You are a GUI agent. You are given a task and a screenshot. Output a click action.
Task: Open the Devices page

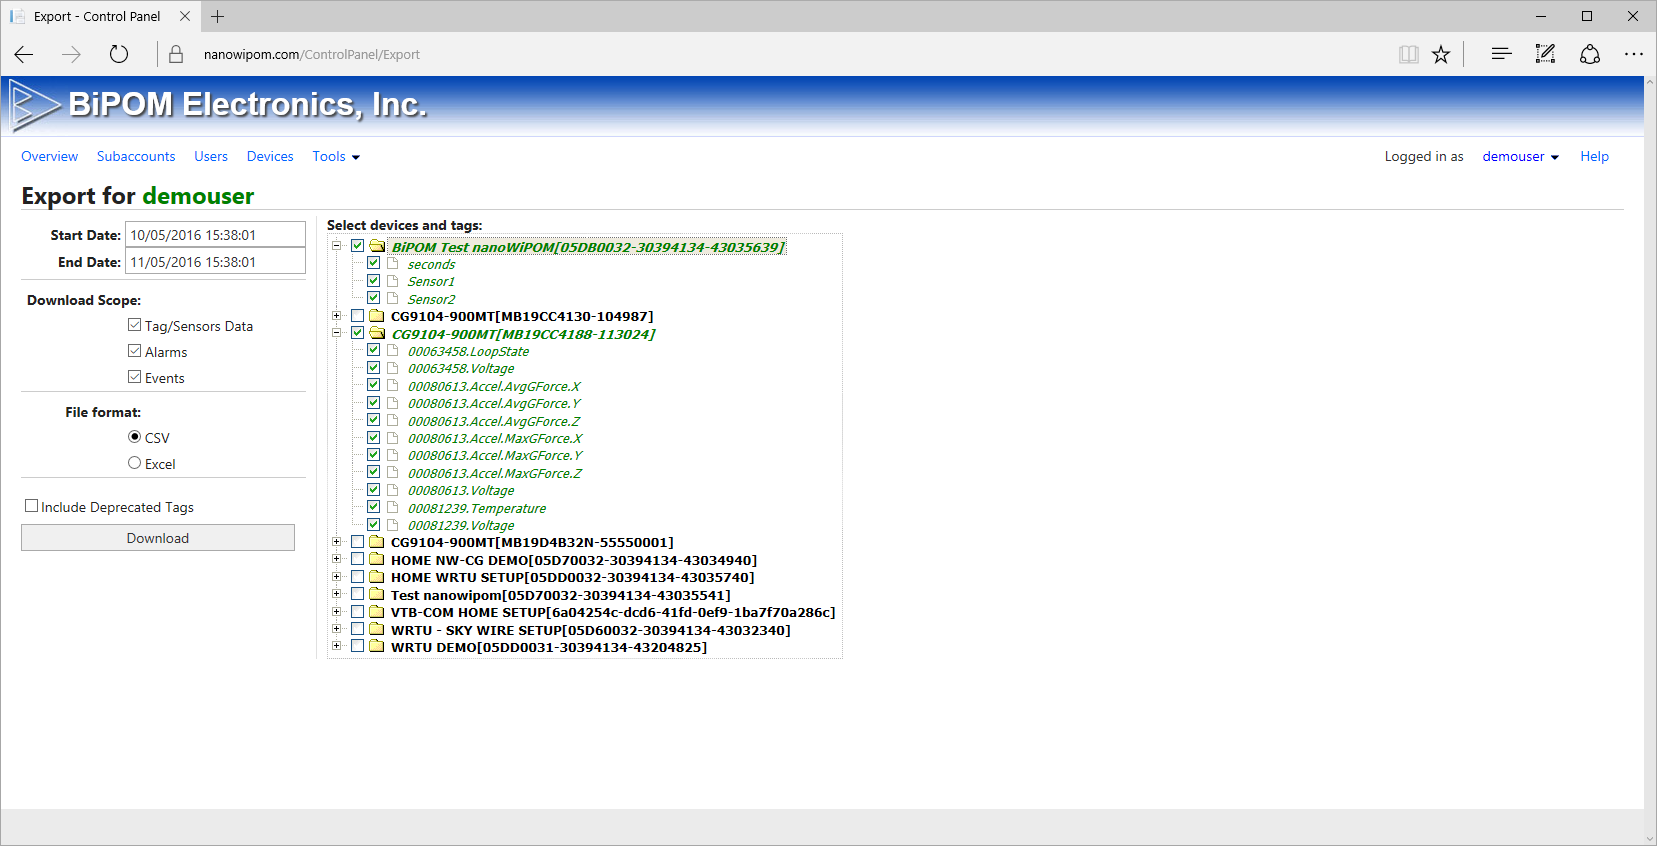click(x=270, y=157)
